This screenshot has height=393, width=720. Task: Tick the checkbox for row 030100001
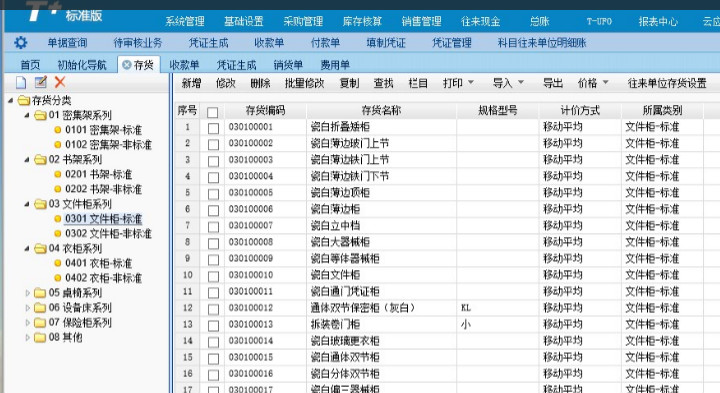[x=213, y=128]
